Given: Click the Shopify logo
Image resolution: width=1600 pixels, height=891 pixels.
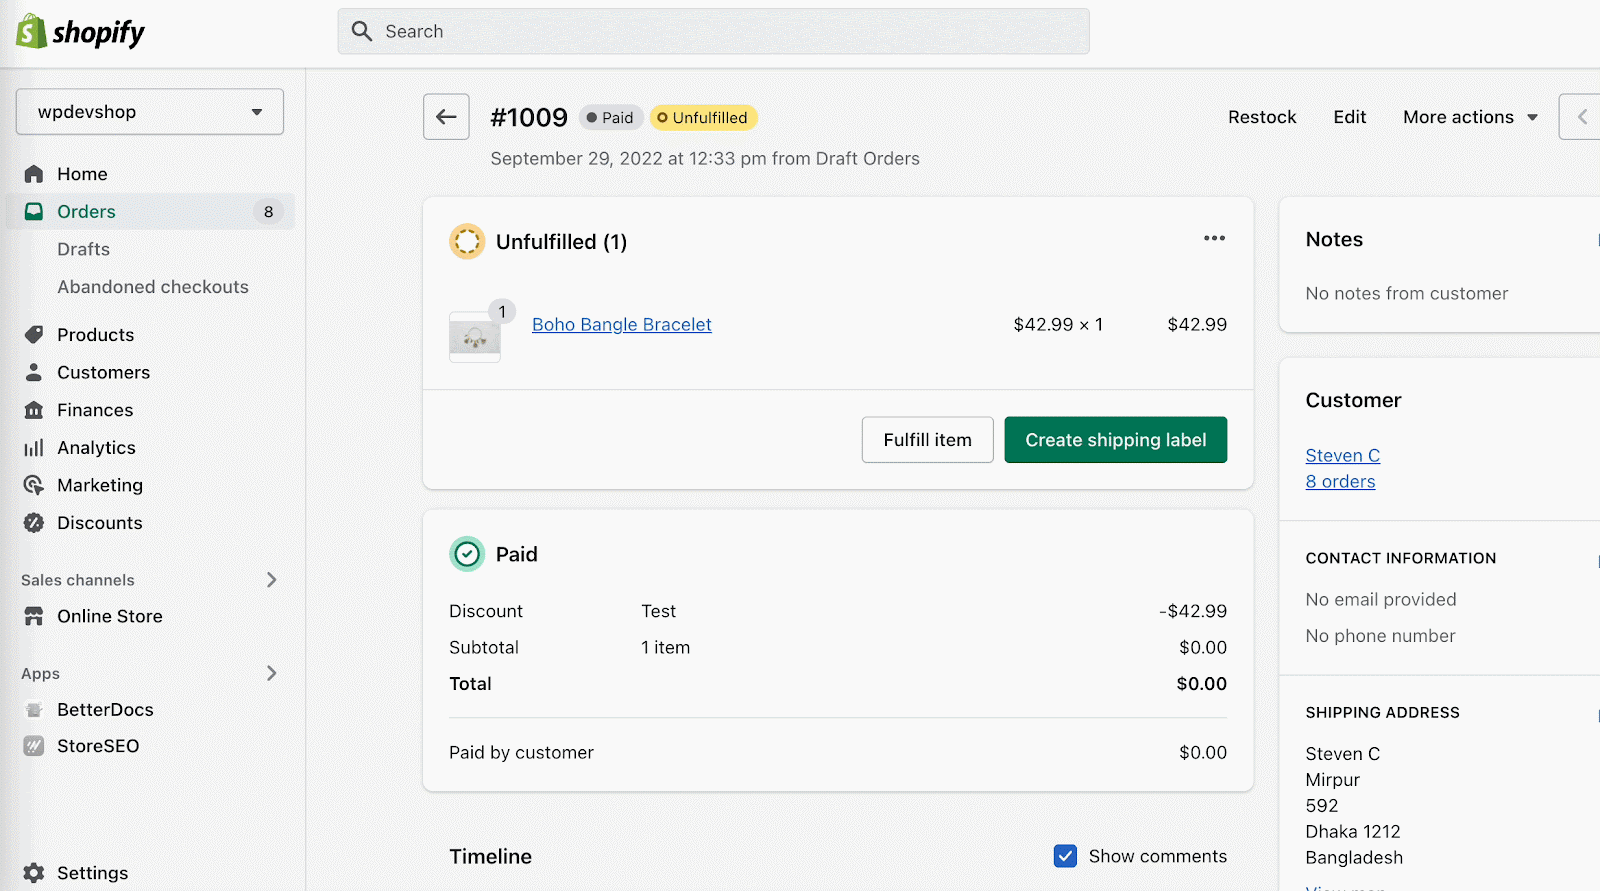Looking at the screenshot, I should (x=80, y=32).
